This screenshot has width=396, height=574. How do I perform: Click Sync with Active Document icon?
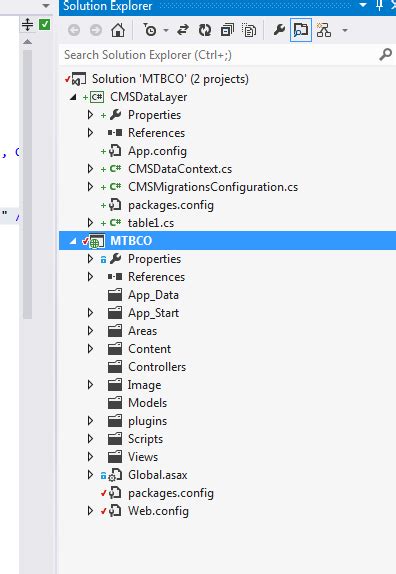[183, 30]
